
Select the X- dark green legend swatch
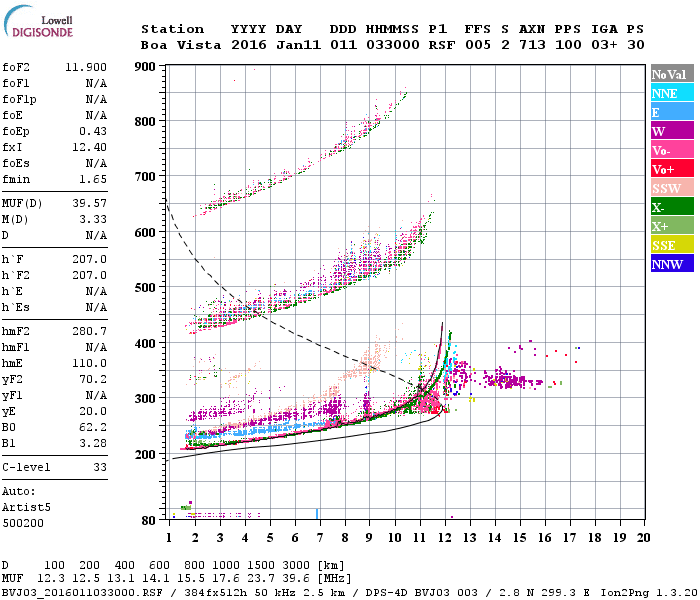672,207
